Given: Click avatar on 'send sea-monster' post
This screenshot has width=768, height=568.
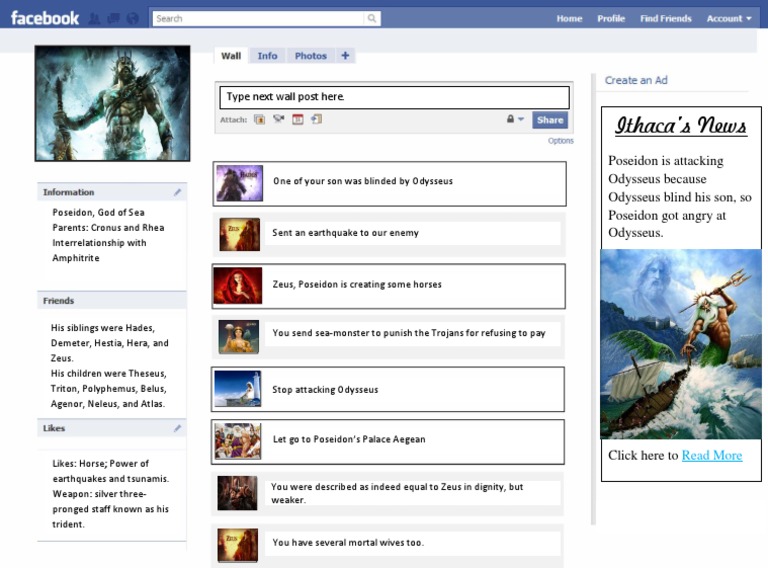Looking at the screenshot, I should (x=239, y=337).
